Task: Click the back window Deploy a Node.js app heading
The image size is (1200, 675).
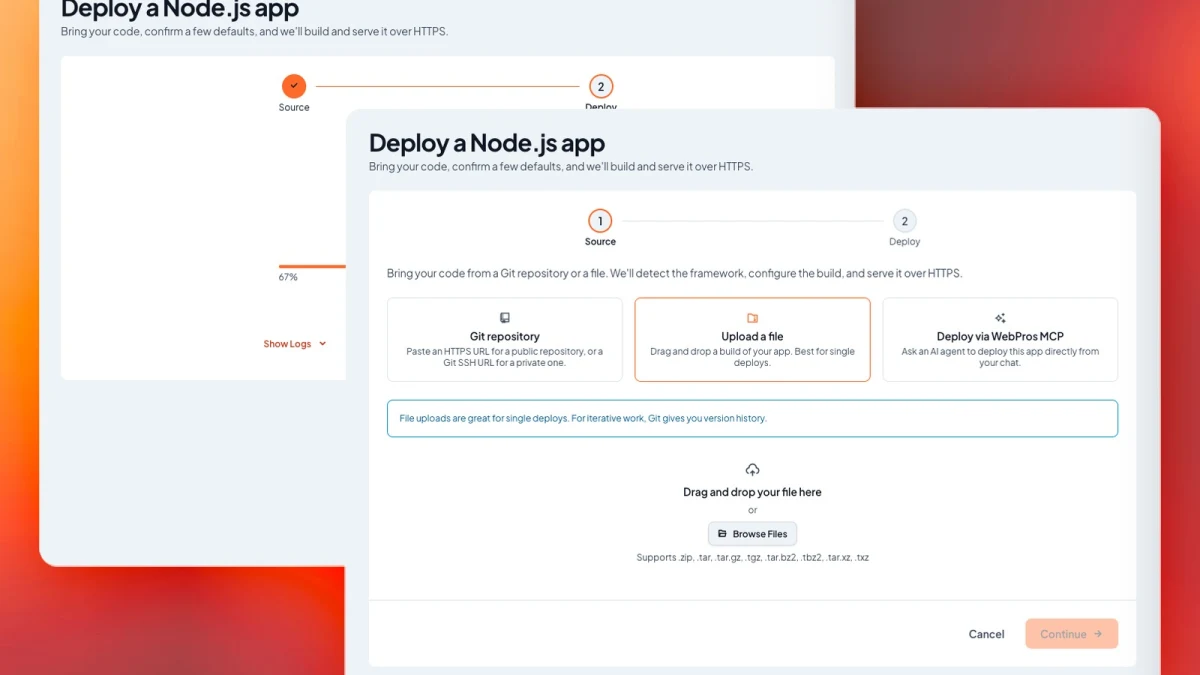Action: pos(180,10)
